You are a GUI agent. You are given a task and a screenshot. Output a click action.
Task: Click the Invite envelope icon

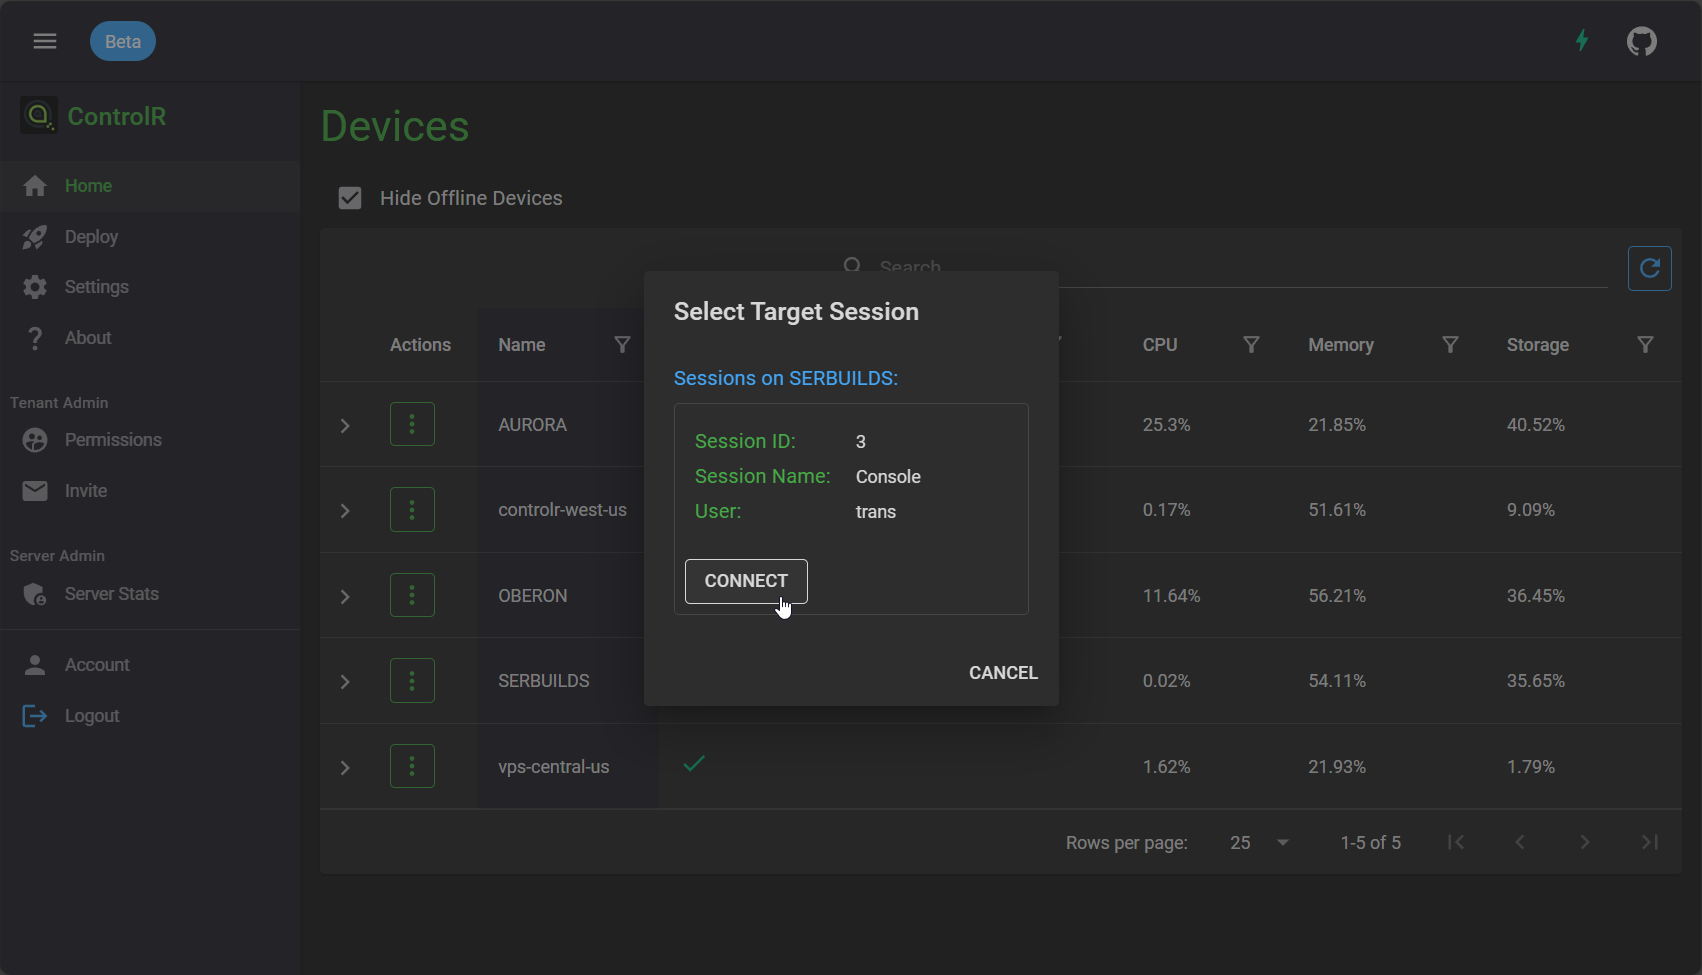coord(35,491)
